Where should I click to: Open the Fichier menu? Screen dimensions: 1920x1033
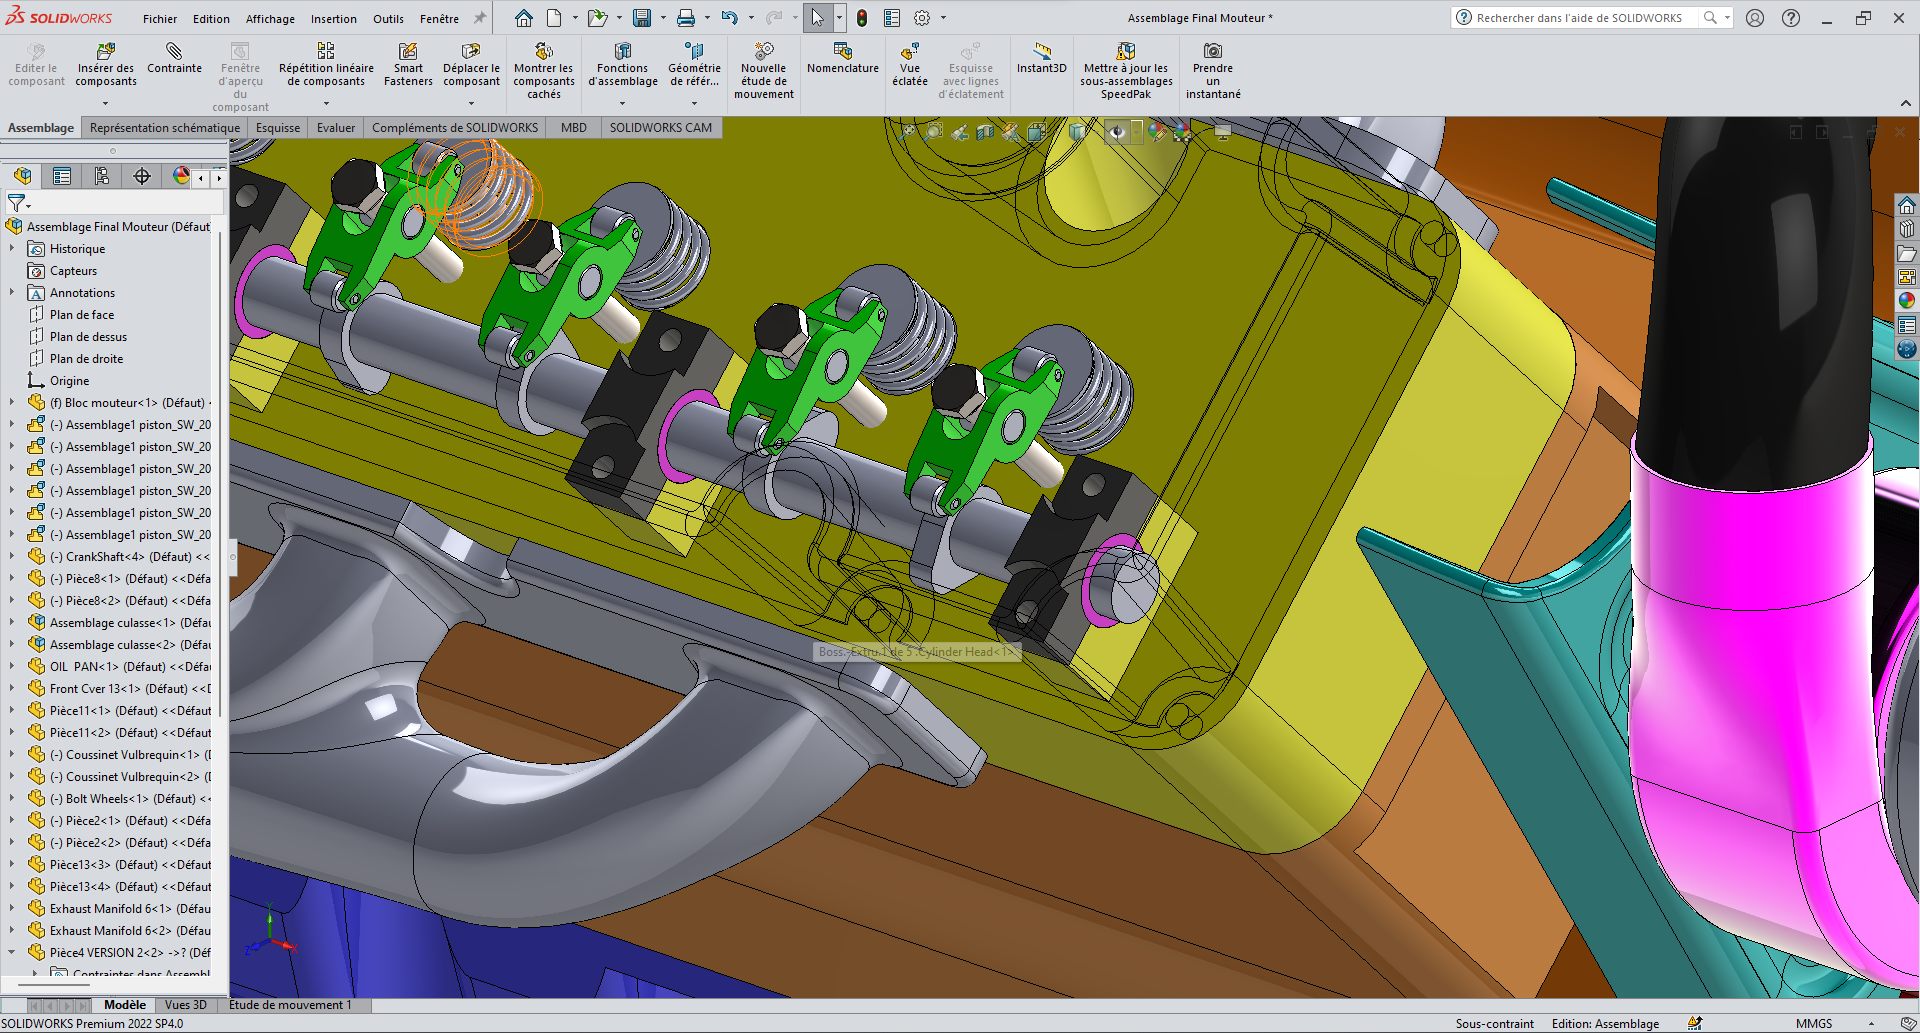coord(160,19)
